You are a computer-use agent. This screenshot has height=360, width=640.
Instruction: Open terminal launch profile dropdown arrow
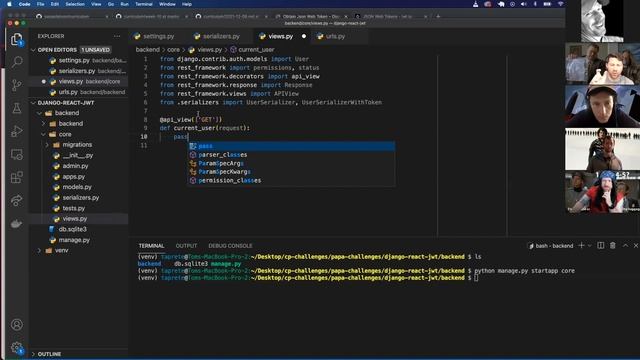click(x=589, y=245)
